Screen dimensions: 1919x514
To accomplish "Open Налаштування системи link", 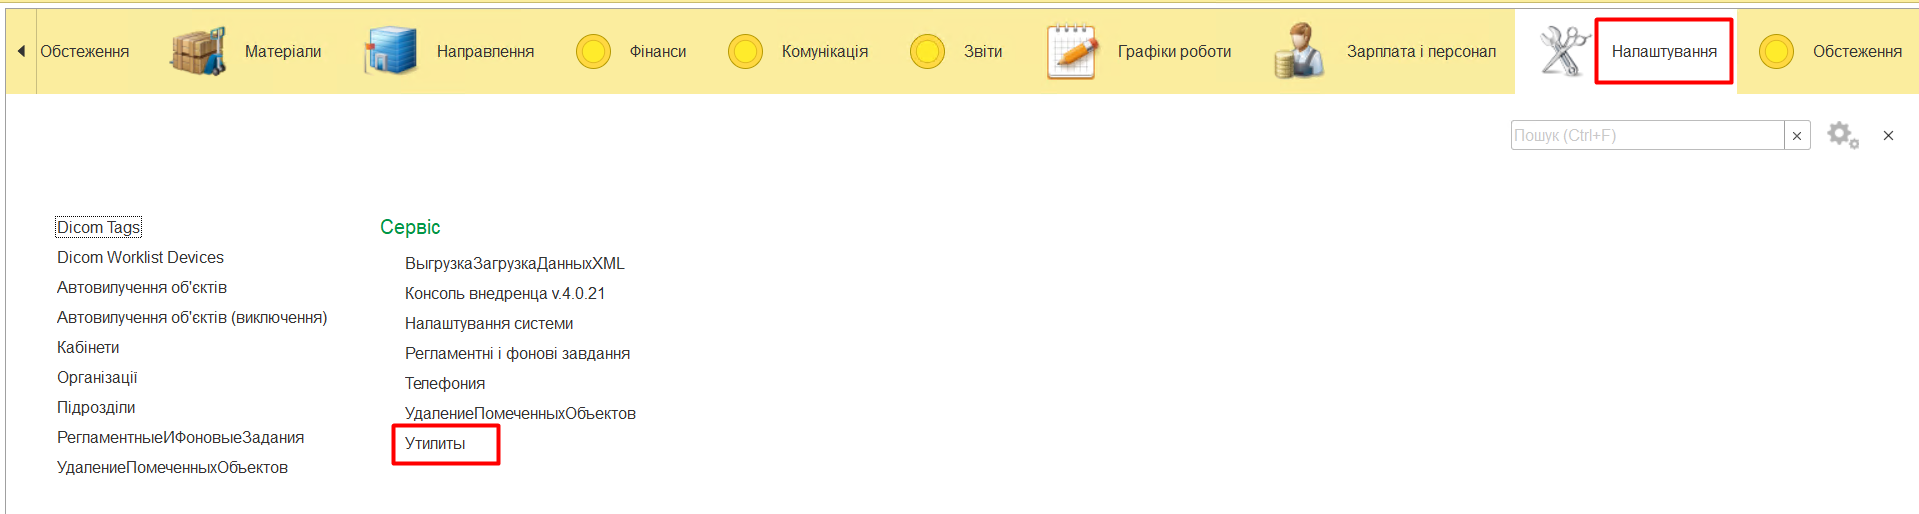I will tap(488, 323).
